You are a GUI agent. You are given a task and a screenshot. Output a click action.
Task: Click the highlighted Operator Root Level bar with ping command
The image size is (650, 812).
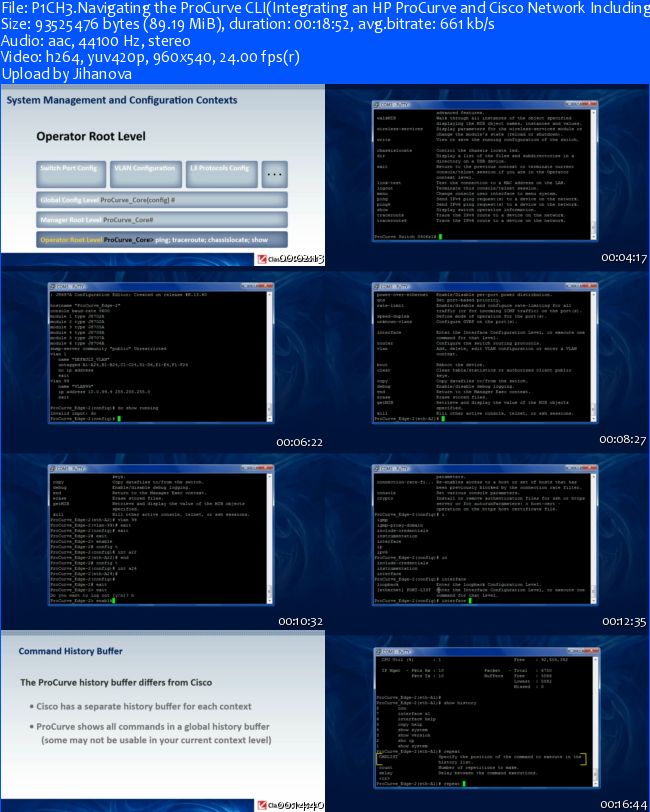coord(162,239)
